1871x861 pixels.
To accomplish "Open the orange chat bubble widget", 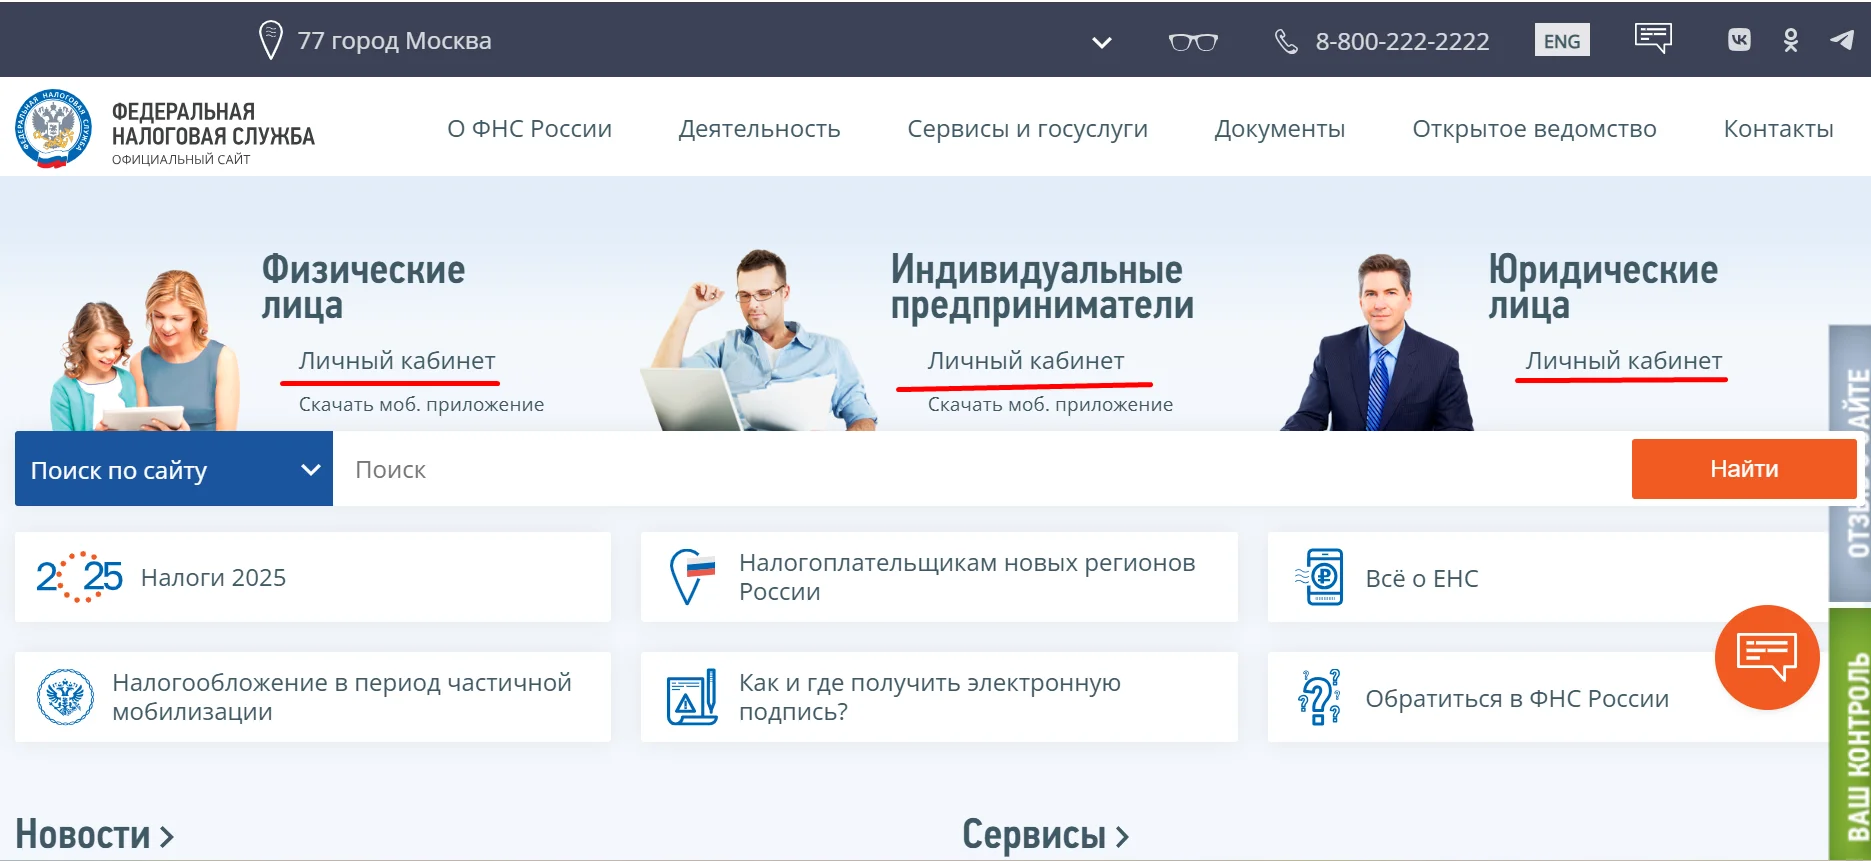I will (1767, 657).
